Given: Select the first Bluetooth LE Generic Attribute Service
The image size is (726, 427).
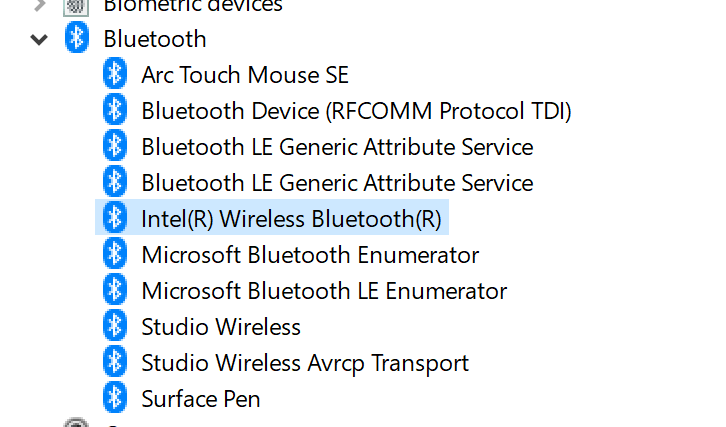Looking at the screenshot, I should (x=337, y=147).
